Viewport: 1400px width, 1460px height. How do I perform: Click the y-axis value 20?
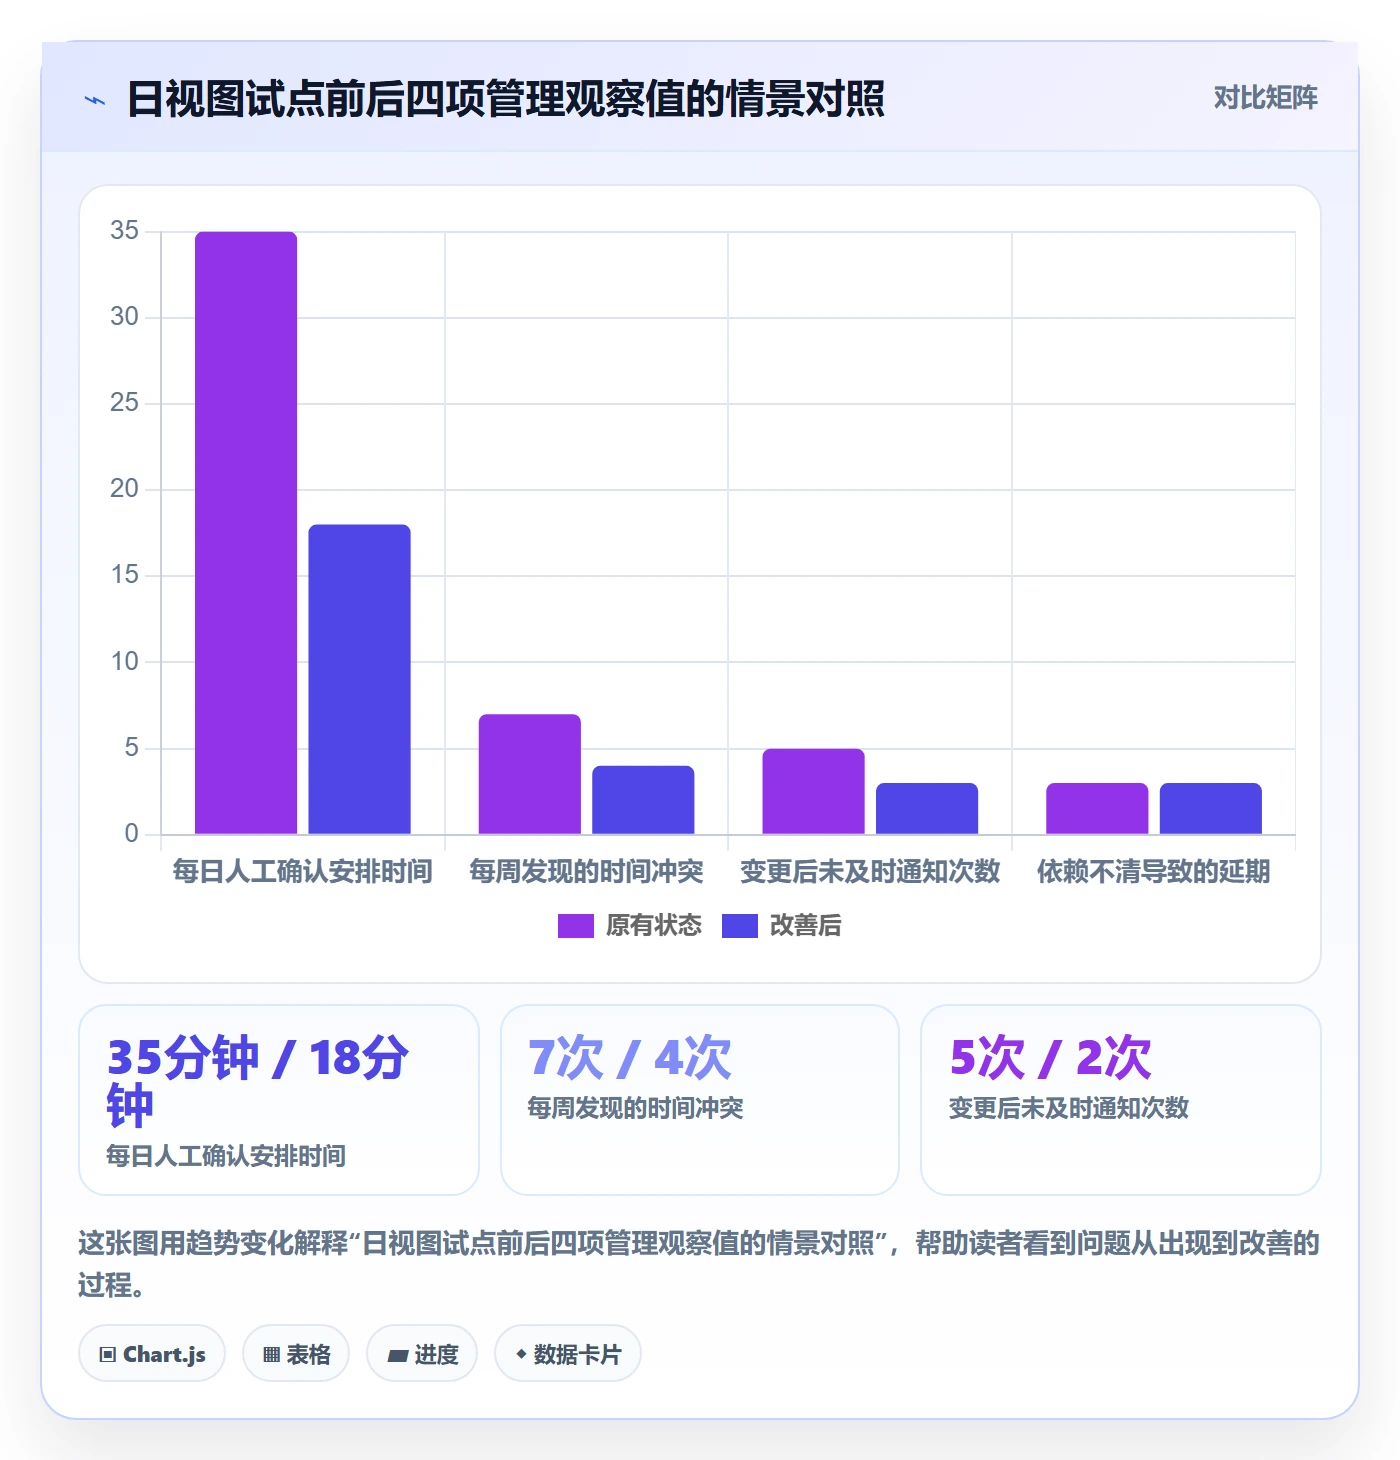[x=124, y=489]
